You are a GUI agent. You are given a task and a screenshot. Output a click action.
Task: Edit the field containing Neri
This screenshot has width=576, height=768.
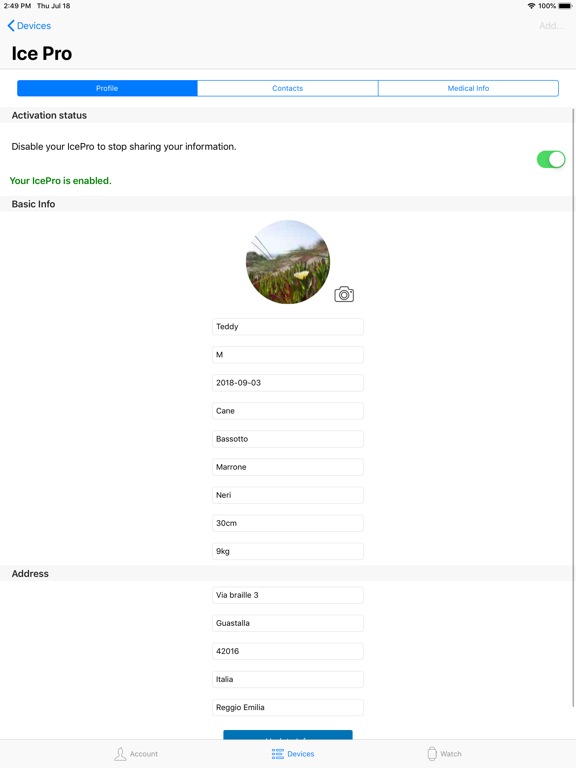288,495
